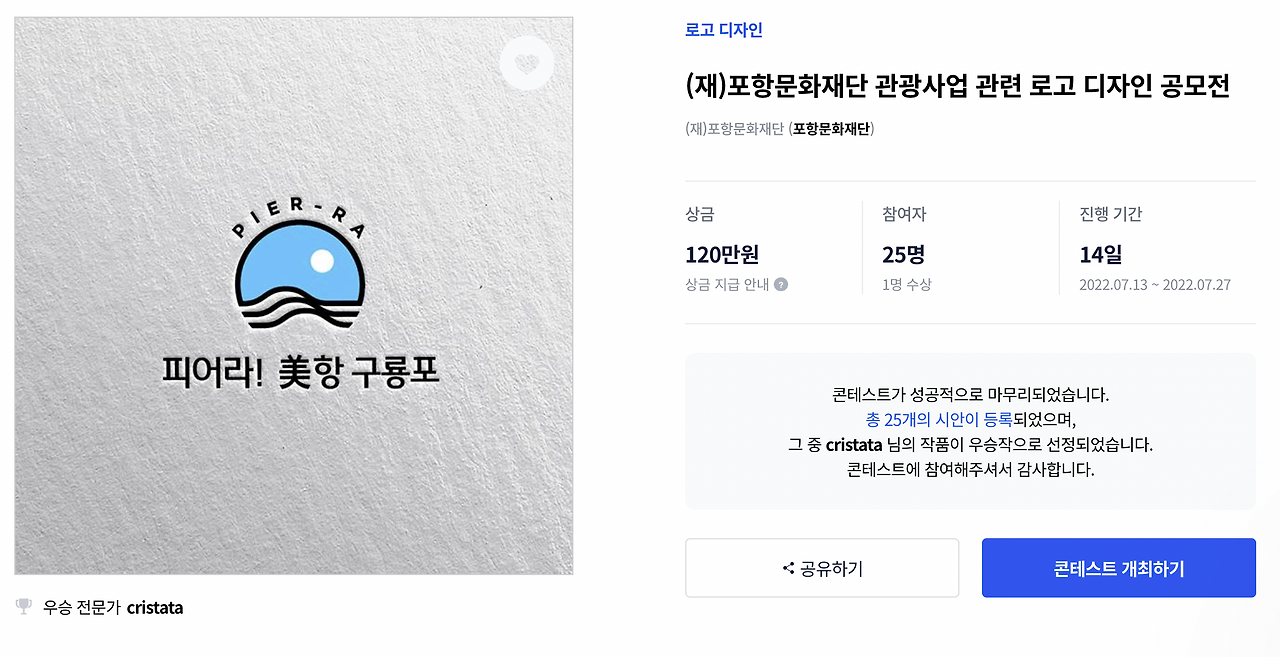Image resolution: width=1280 pixels, height=657 pixels.
Task: Open the bold 포항문화재단 brand link
Action: click(x=830, y=130)
